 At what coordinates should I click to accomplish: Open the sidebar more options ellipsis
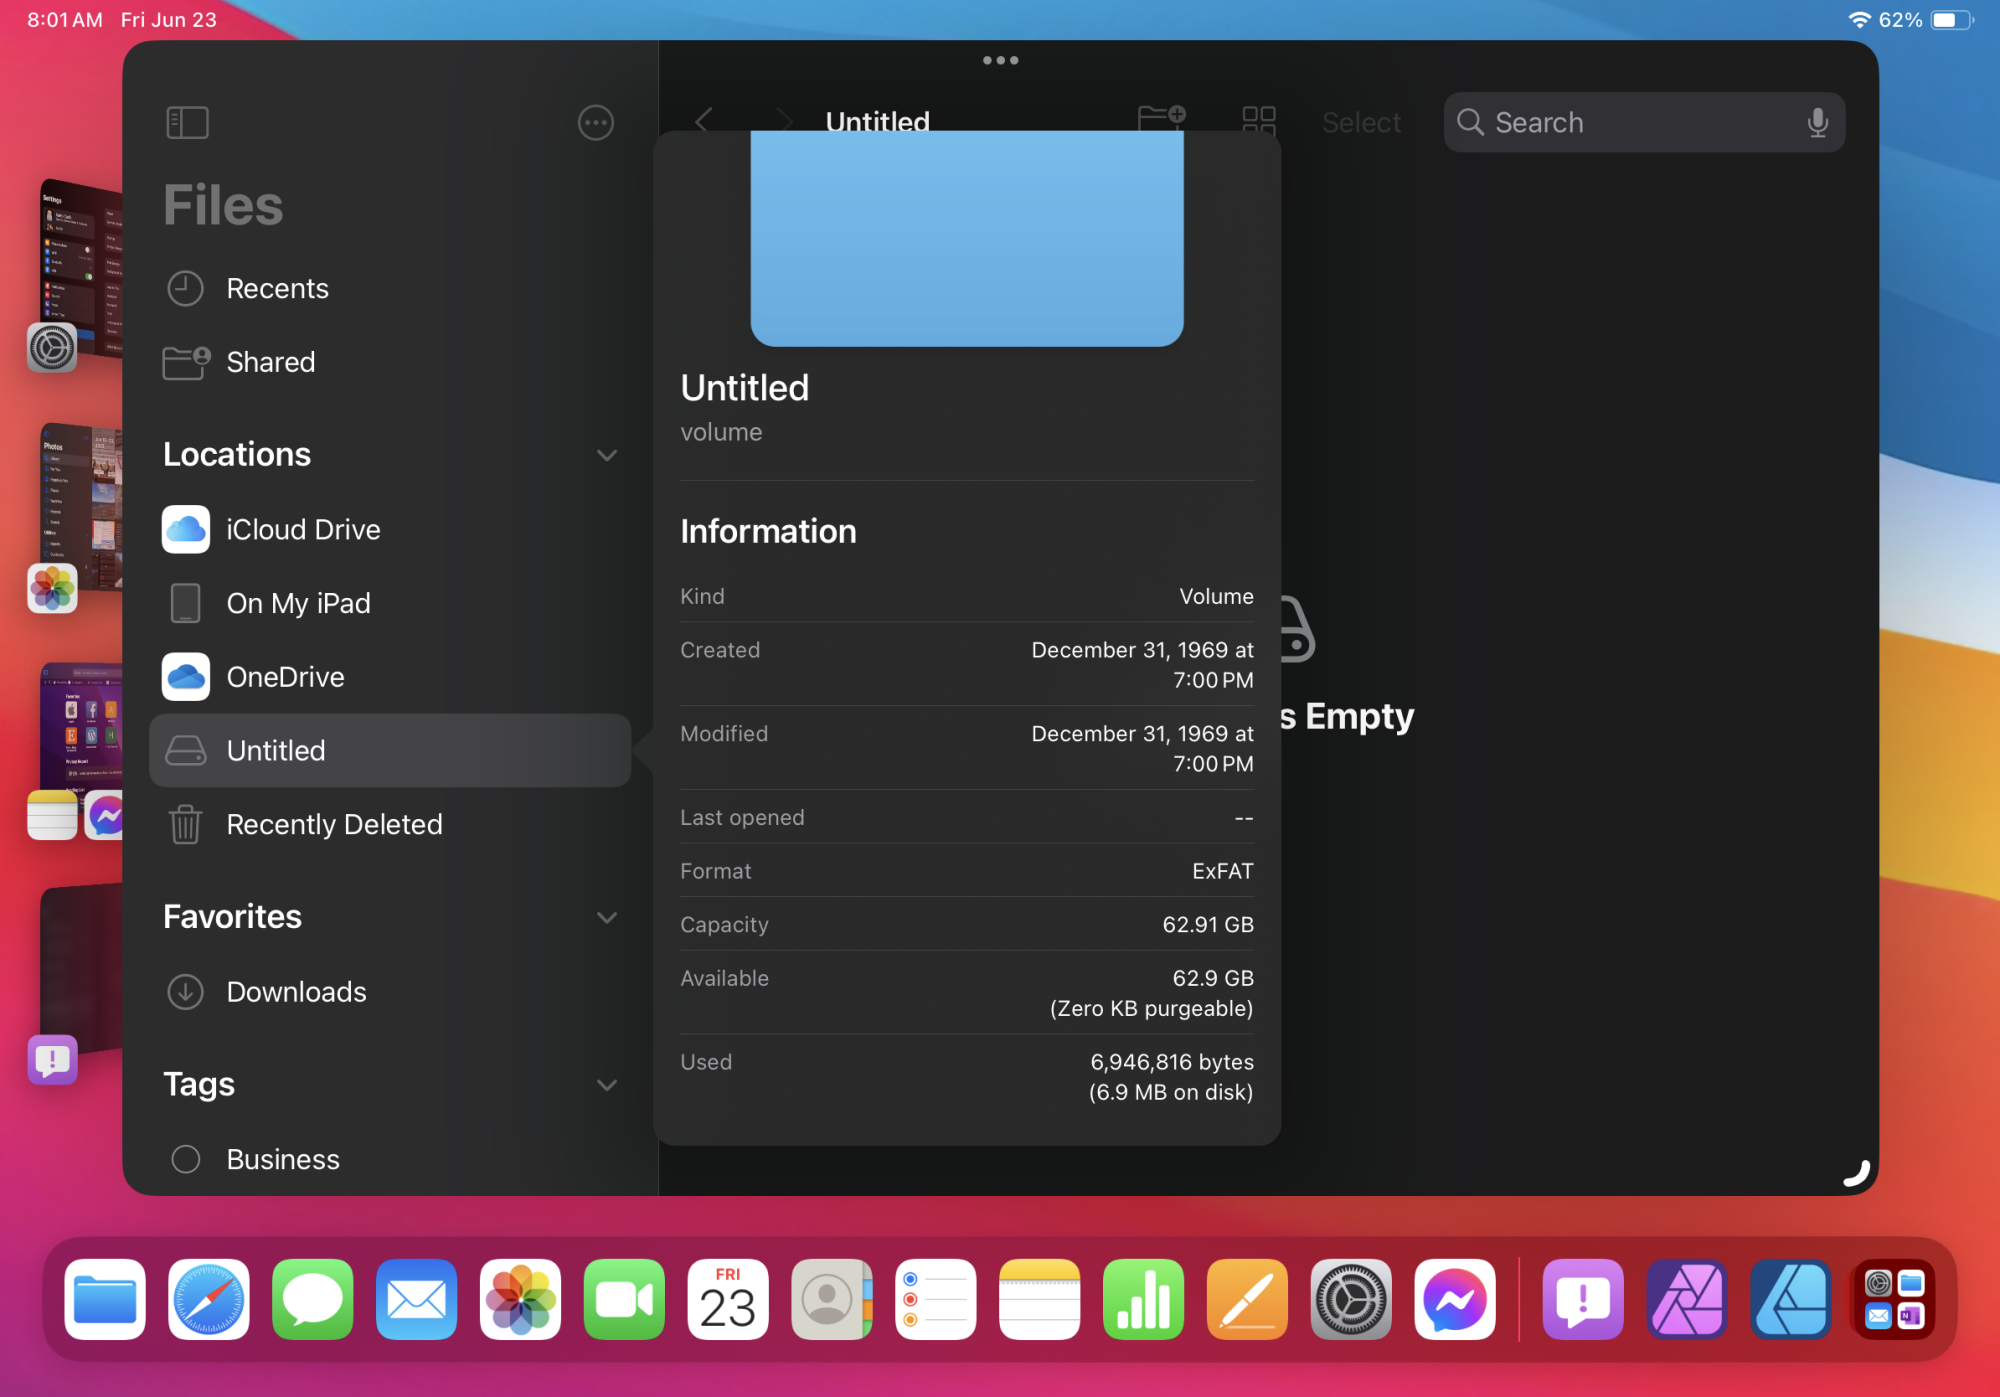595,123
